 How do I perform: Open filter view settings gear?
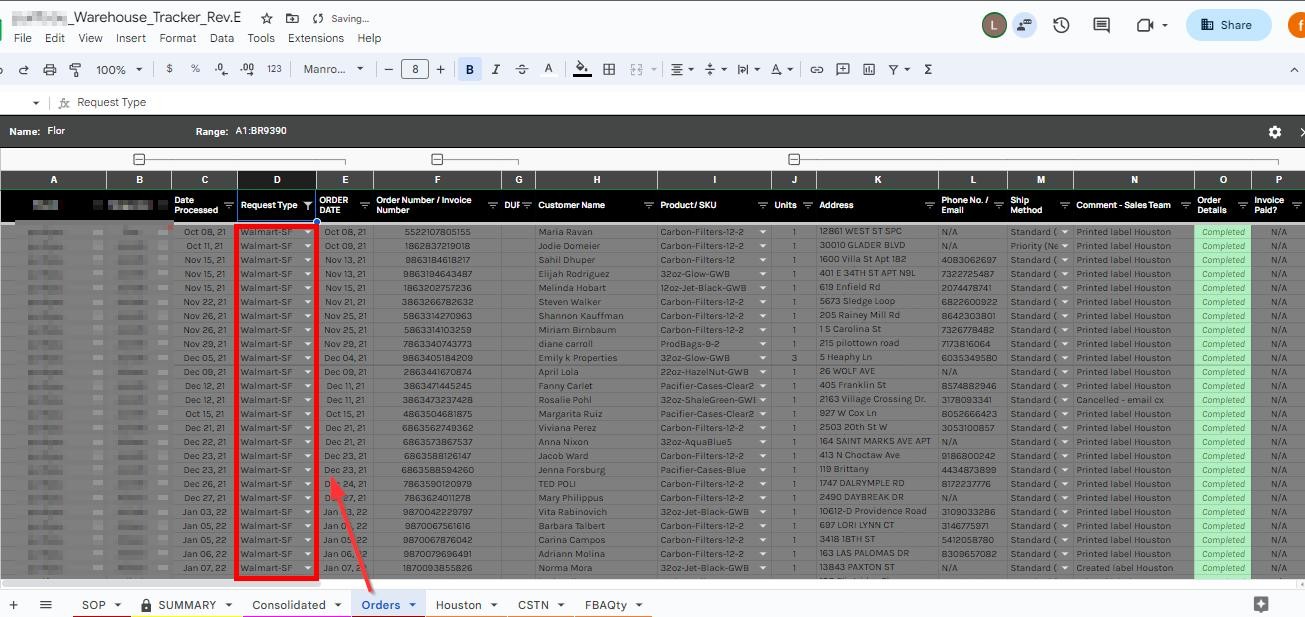pyautogui.click(x=1274, y=132)
